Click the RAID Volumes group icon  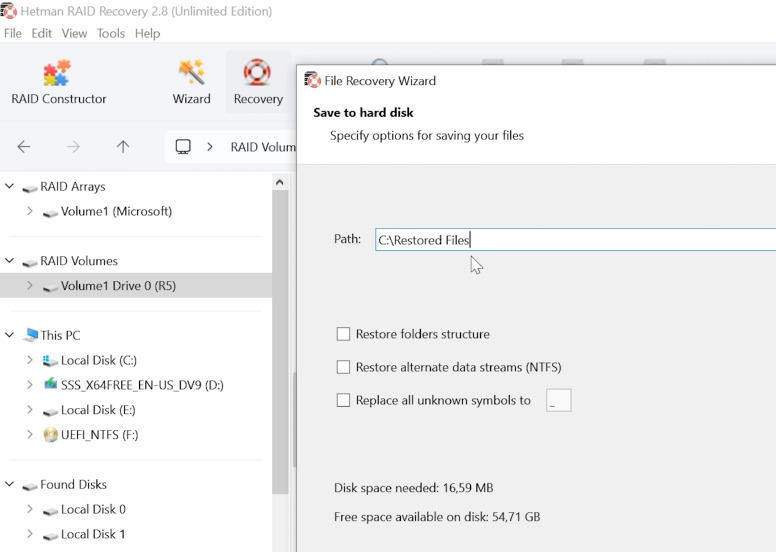(30, 262)
